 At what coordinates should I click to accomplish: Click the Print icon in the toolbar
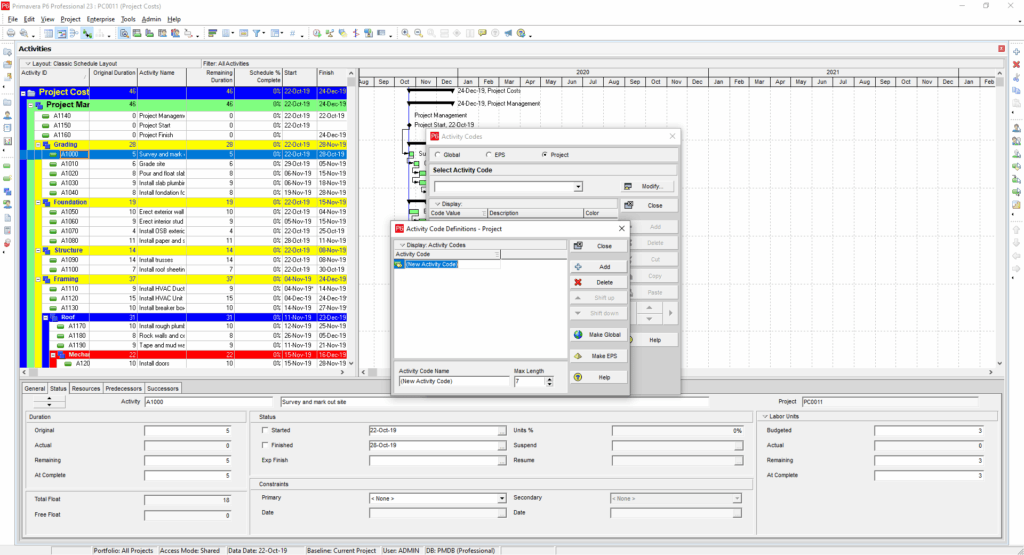(10, 33)
